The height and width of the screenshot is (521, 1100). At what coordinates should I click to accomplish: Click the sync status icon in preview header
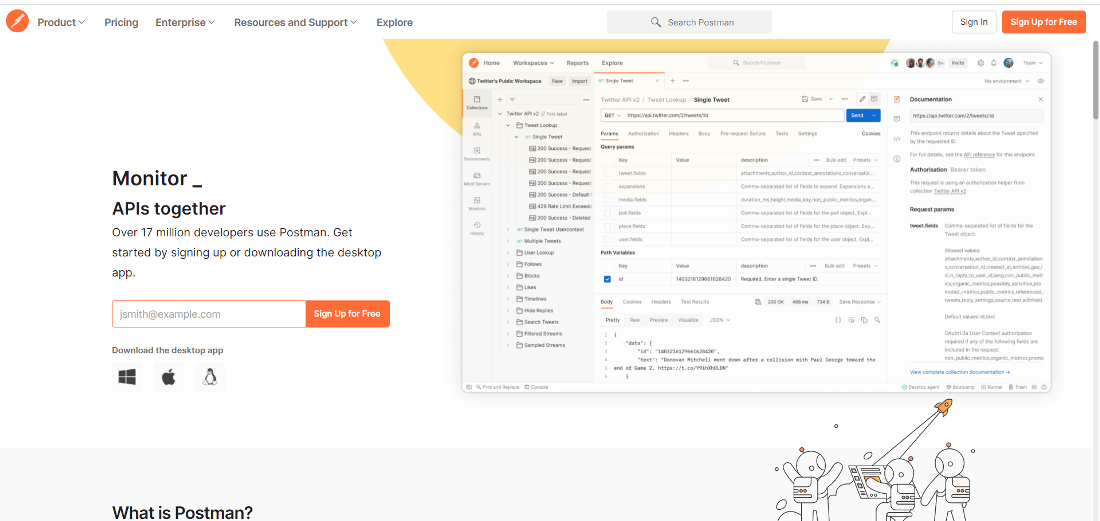[894, 62]
